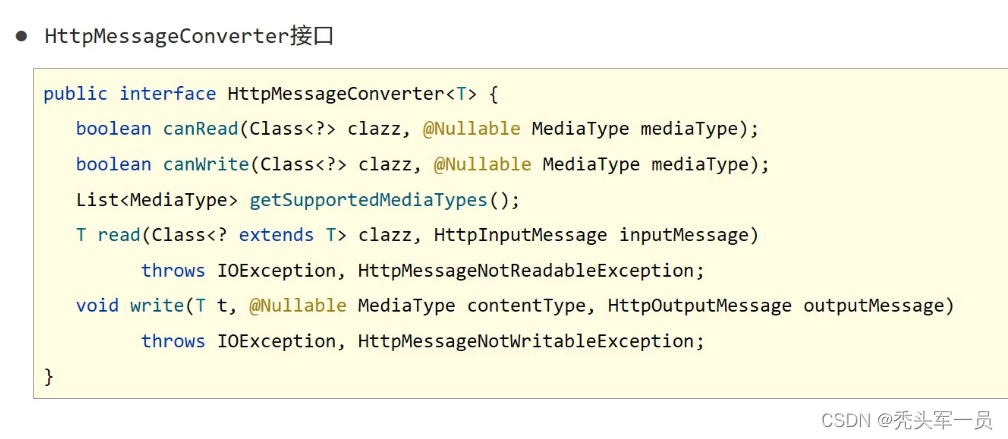Screen dimensions: 1008x439
Task: Click the inputMessage parameter name
Action: 689,235
